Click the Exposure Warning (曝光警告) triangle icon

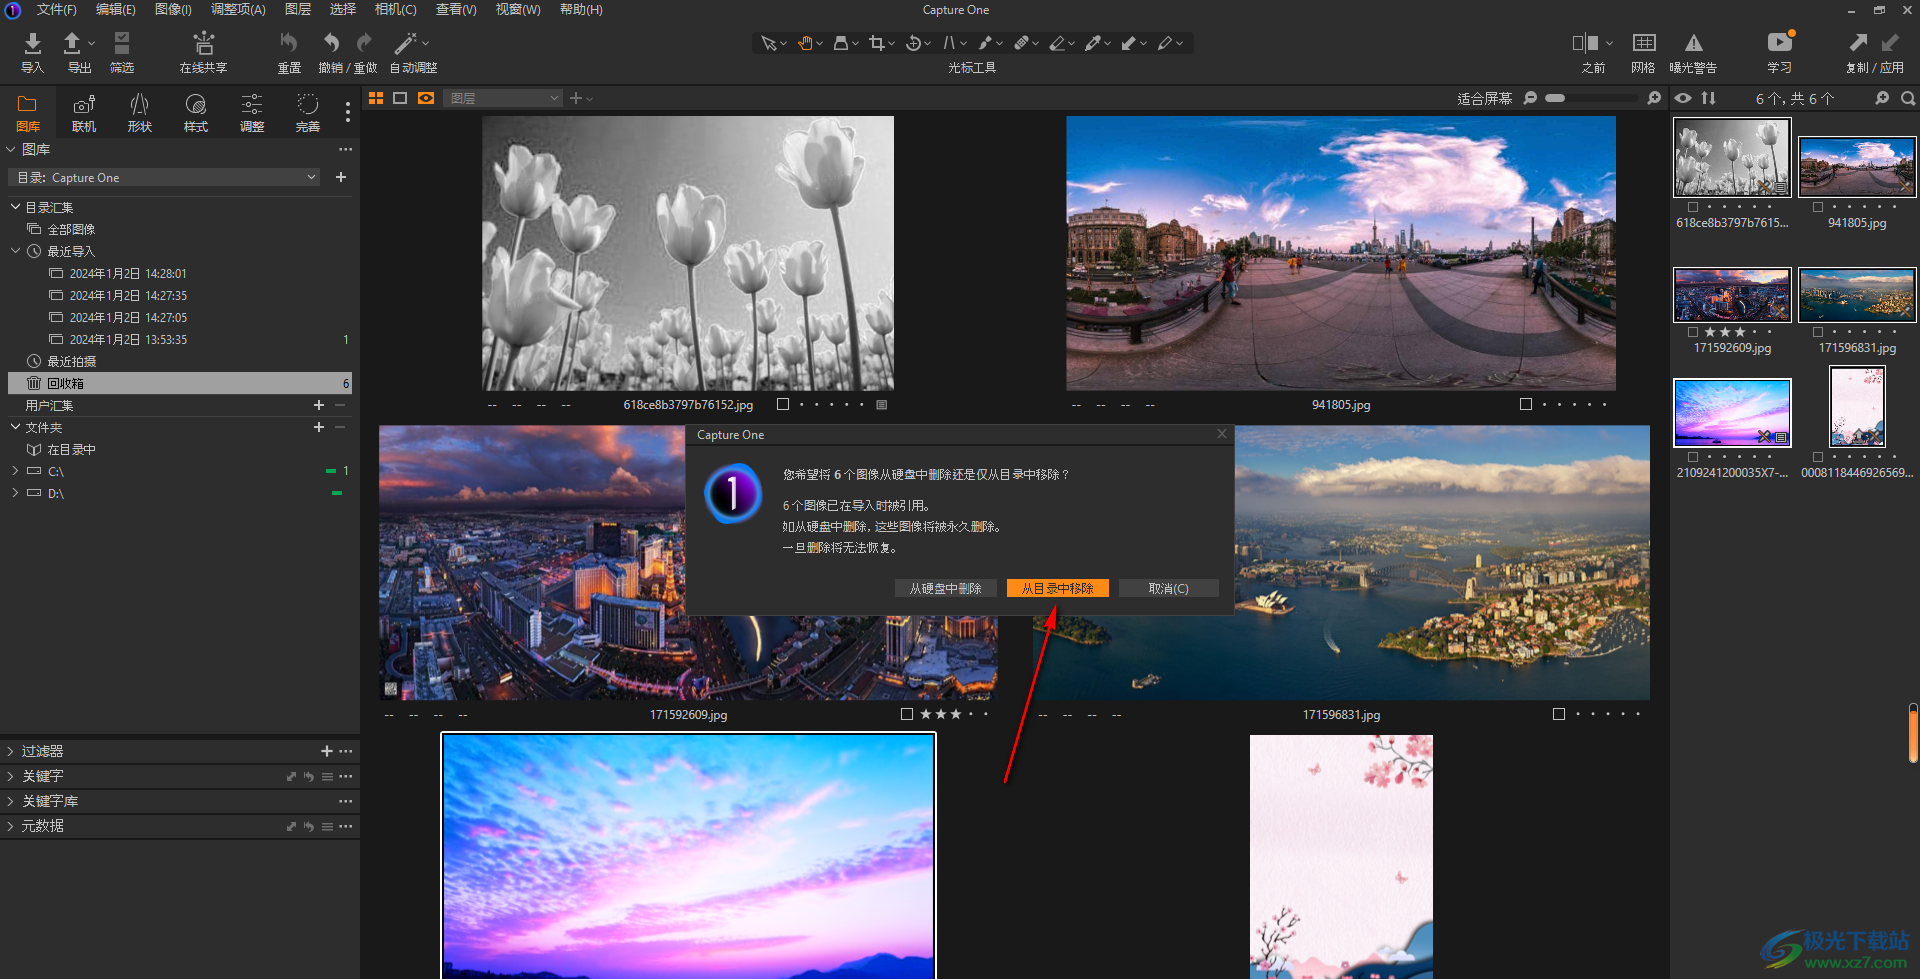(x=1693, y=44)
